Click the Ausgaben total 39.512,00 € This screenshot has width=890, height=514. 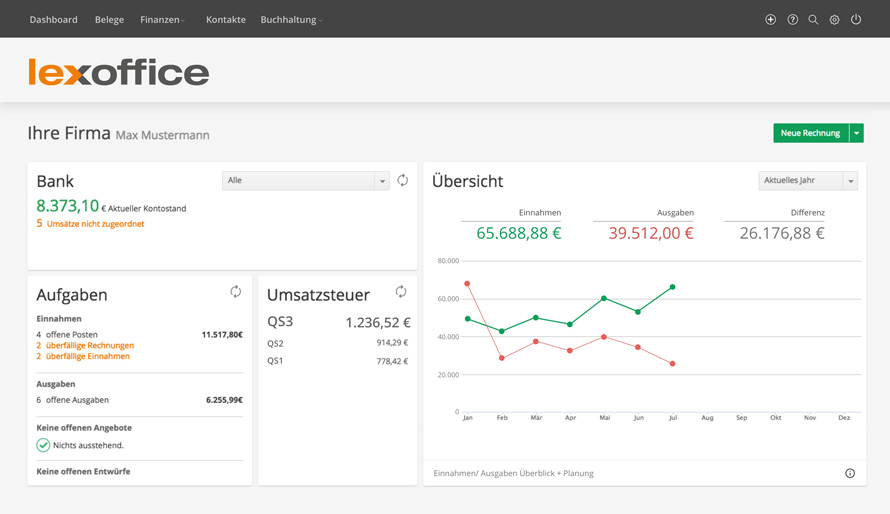click(x=650, y=233)
